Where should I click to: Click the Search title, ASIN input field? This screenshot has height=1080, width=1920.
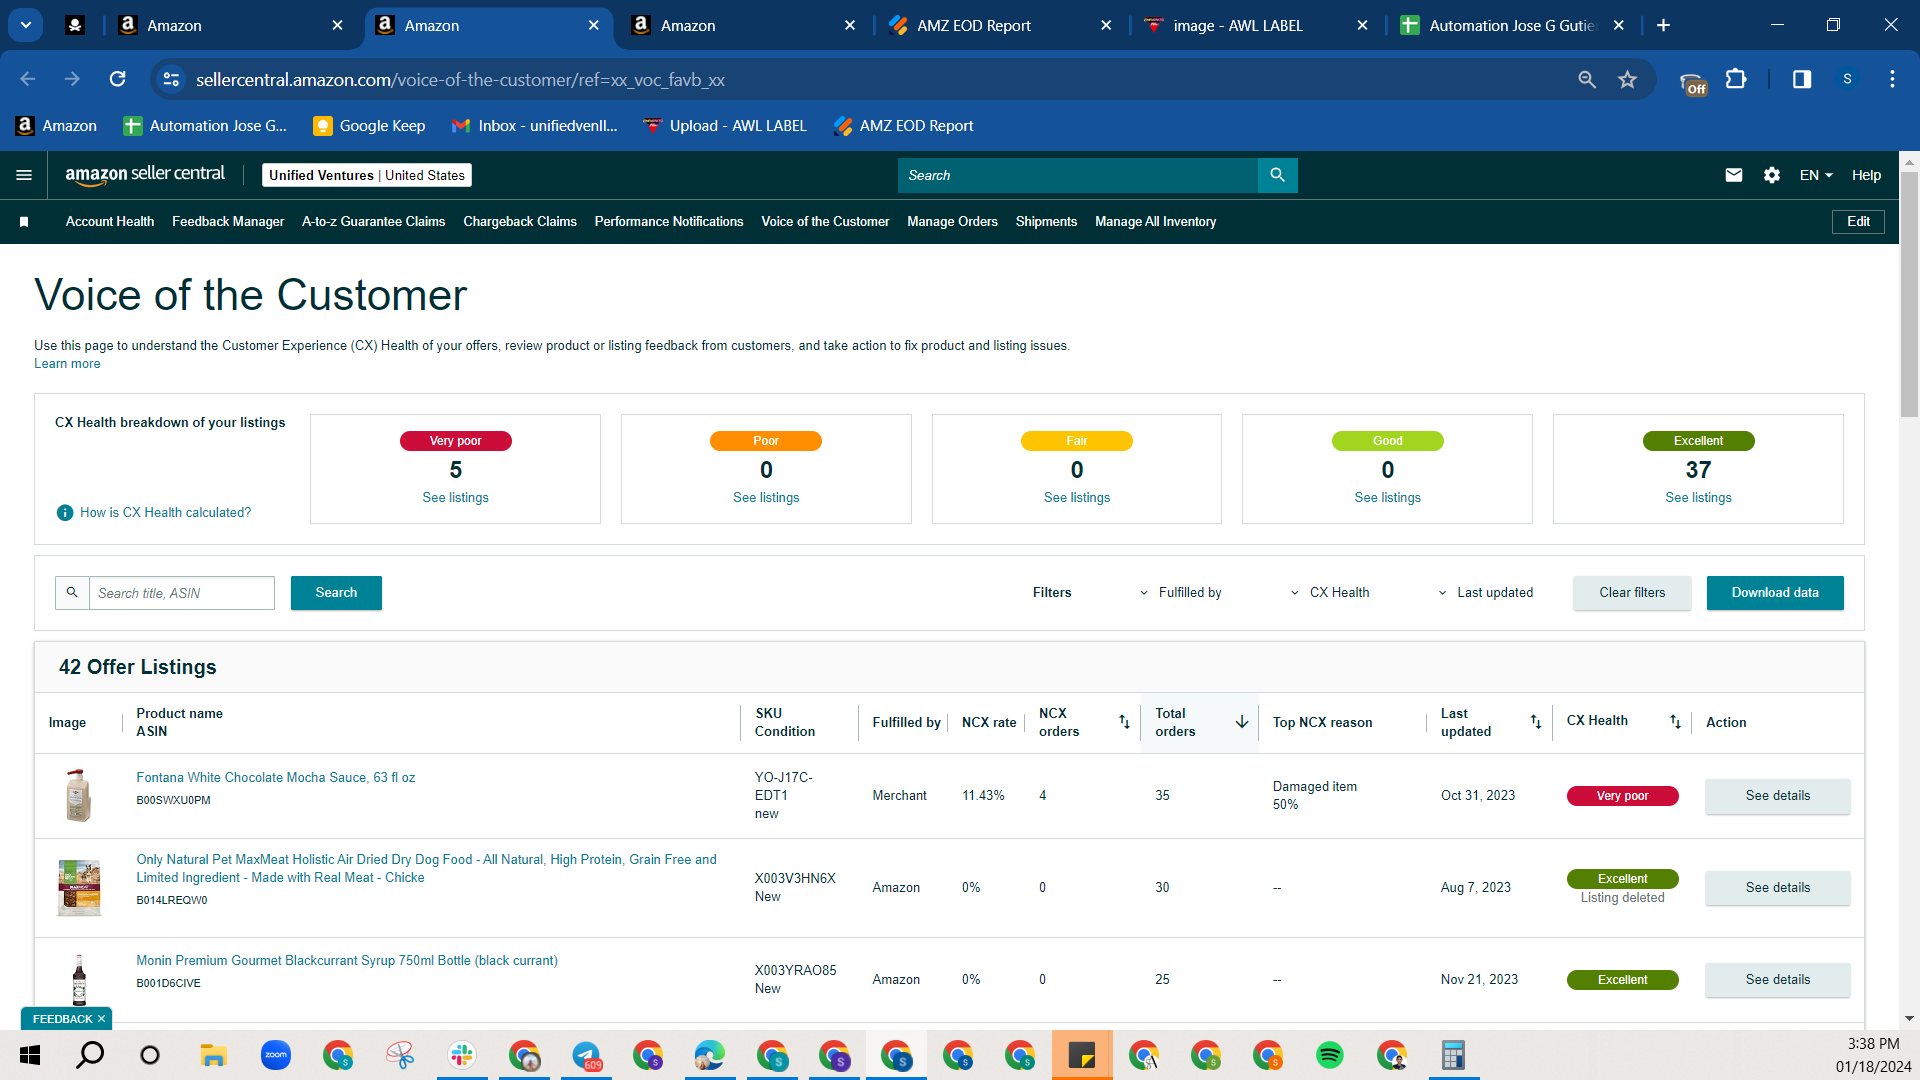[182, 593]
